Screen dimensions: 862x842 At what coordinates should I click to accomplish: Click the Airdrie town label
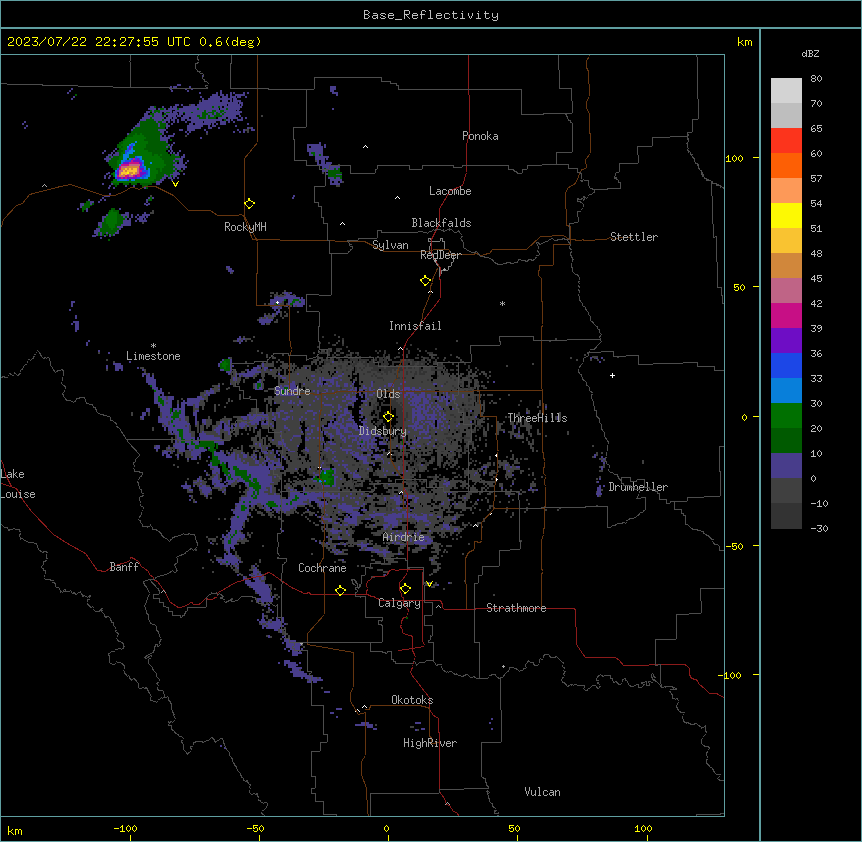coord(404,537)
